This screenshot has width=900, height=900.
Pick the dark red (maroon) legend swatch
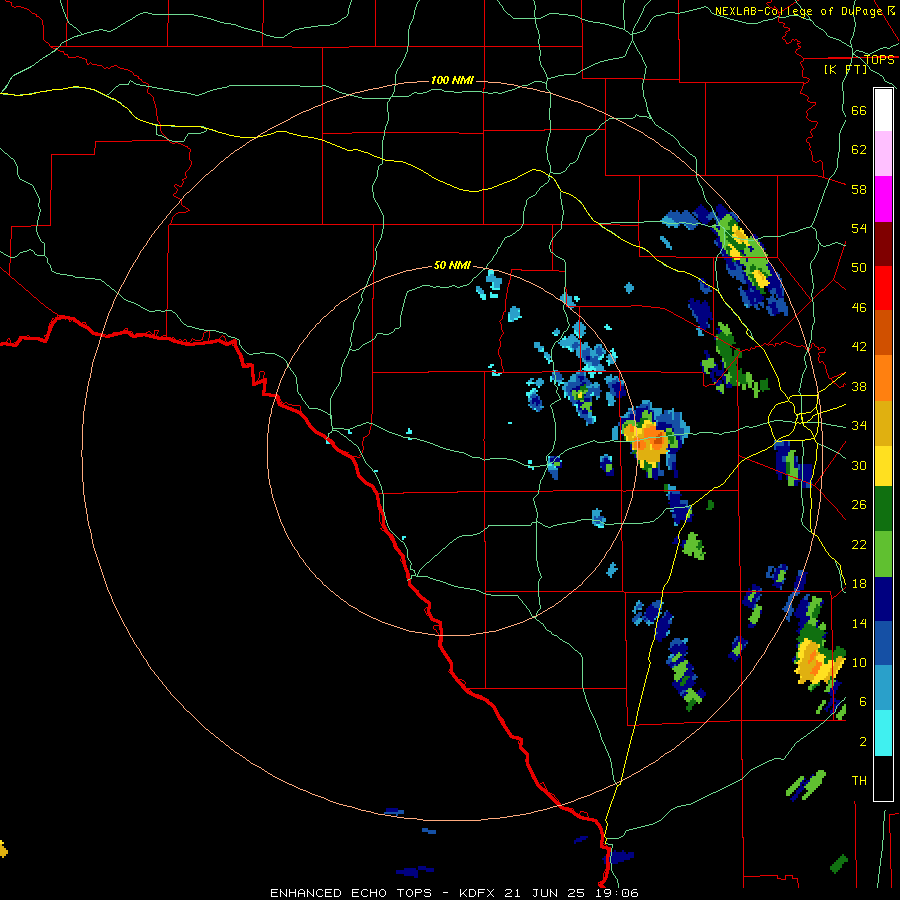pyautogui.click(x=883, y=244)
